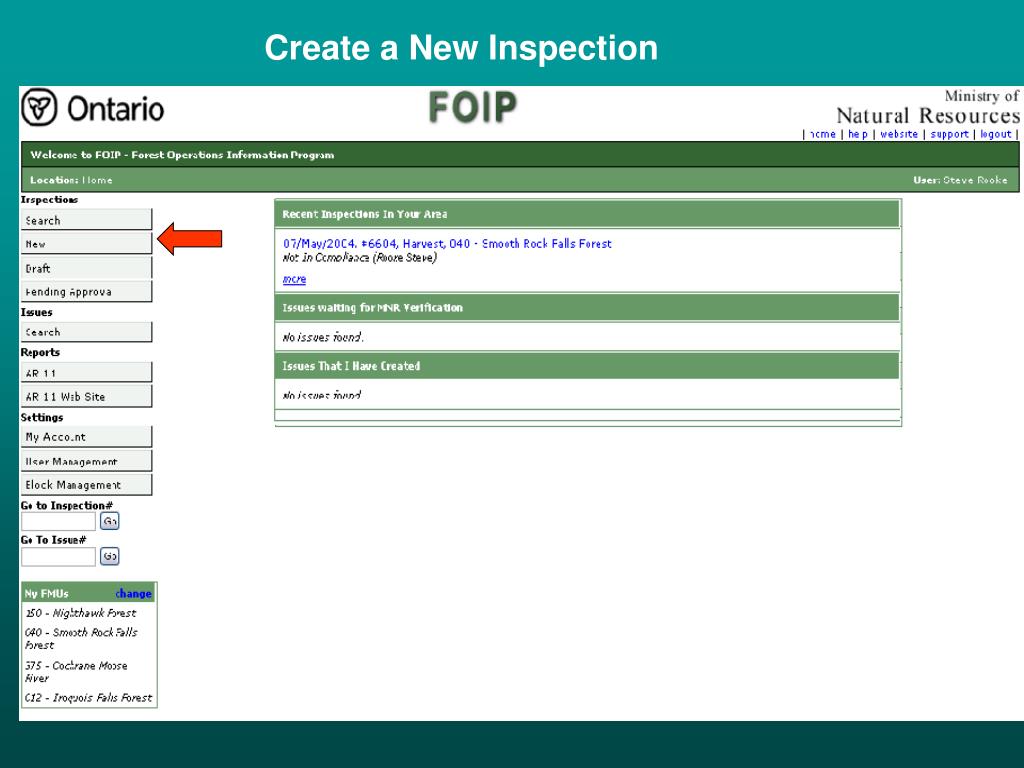Open the AR 11 report

coord(86,373)
